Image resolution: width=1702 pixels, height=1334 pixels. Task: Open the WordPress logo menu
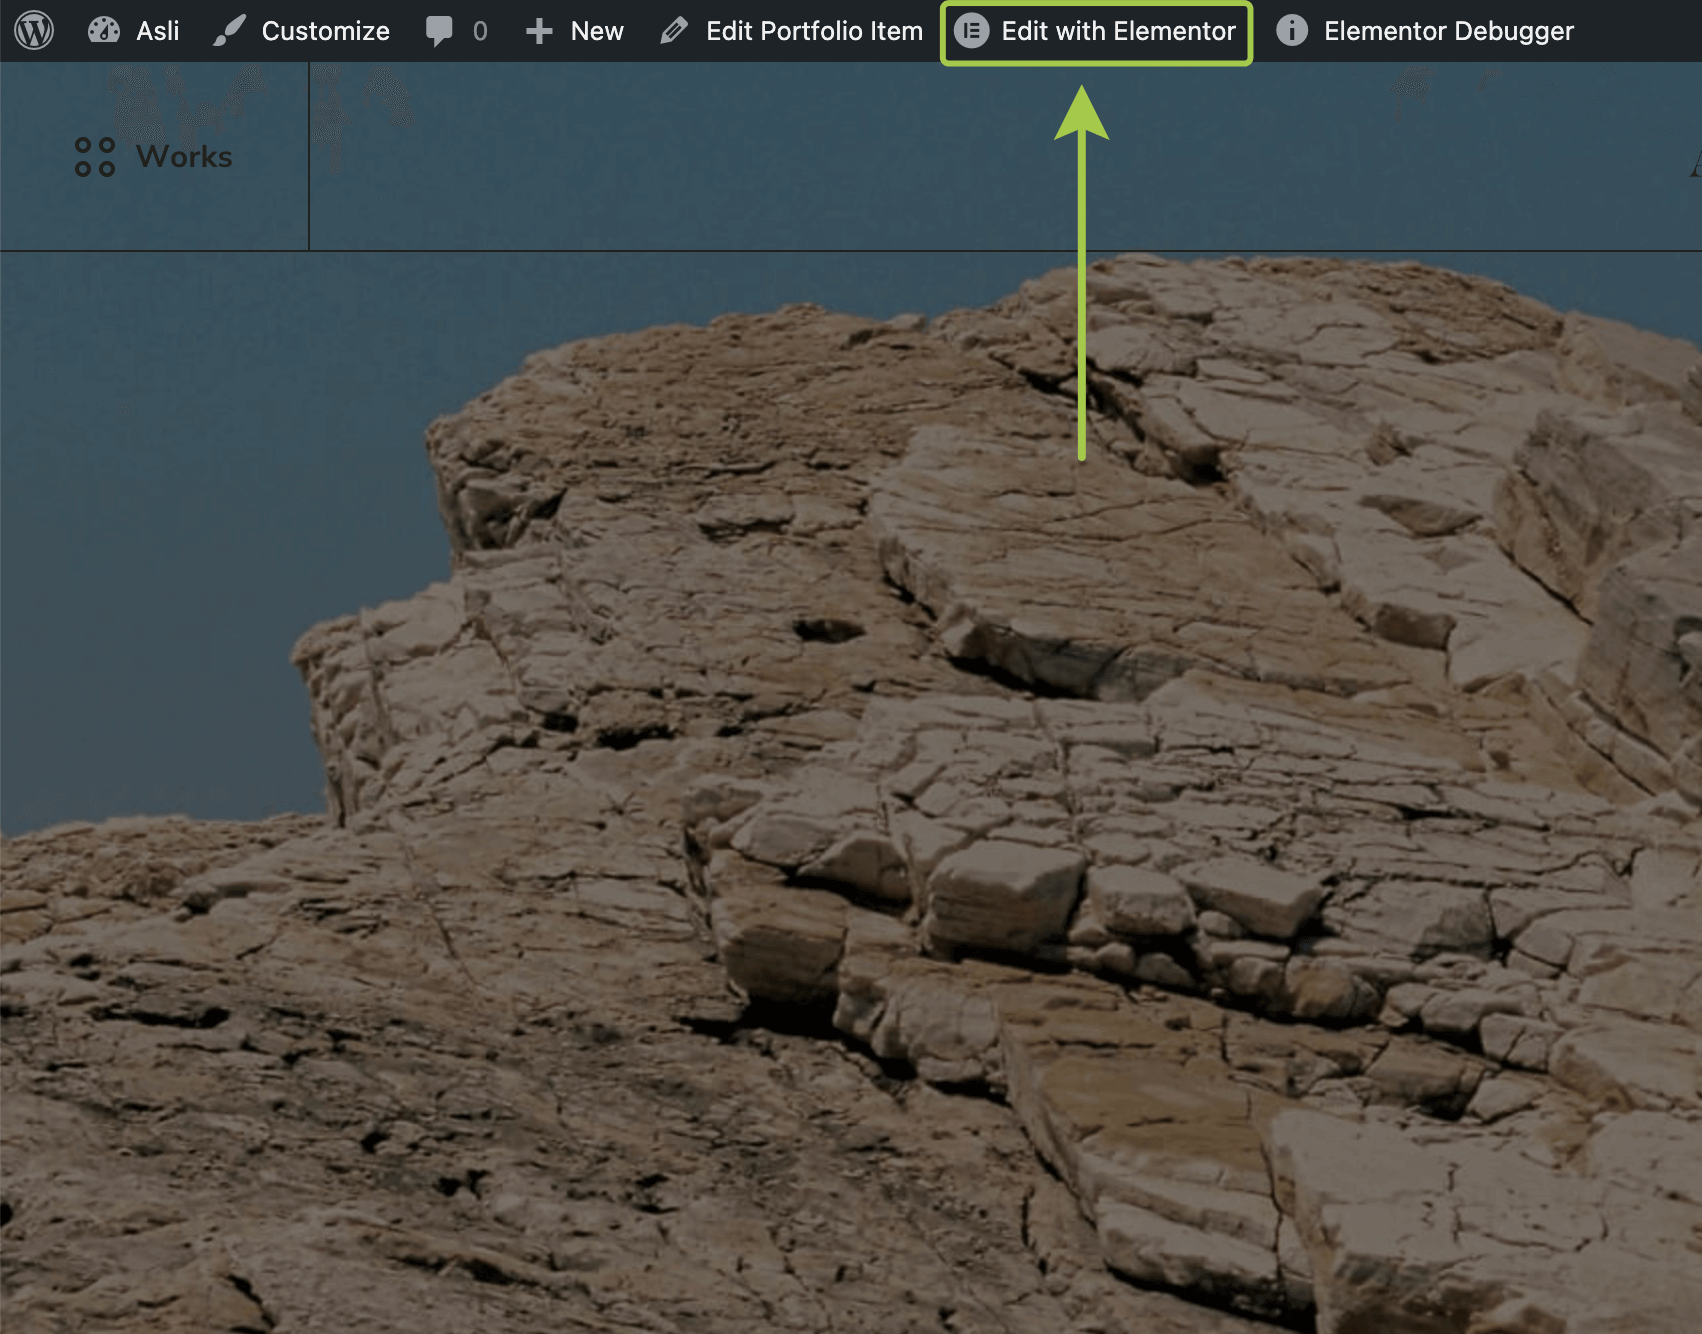pyautogui.click(x=34, y=31)
